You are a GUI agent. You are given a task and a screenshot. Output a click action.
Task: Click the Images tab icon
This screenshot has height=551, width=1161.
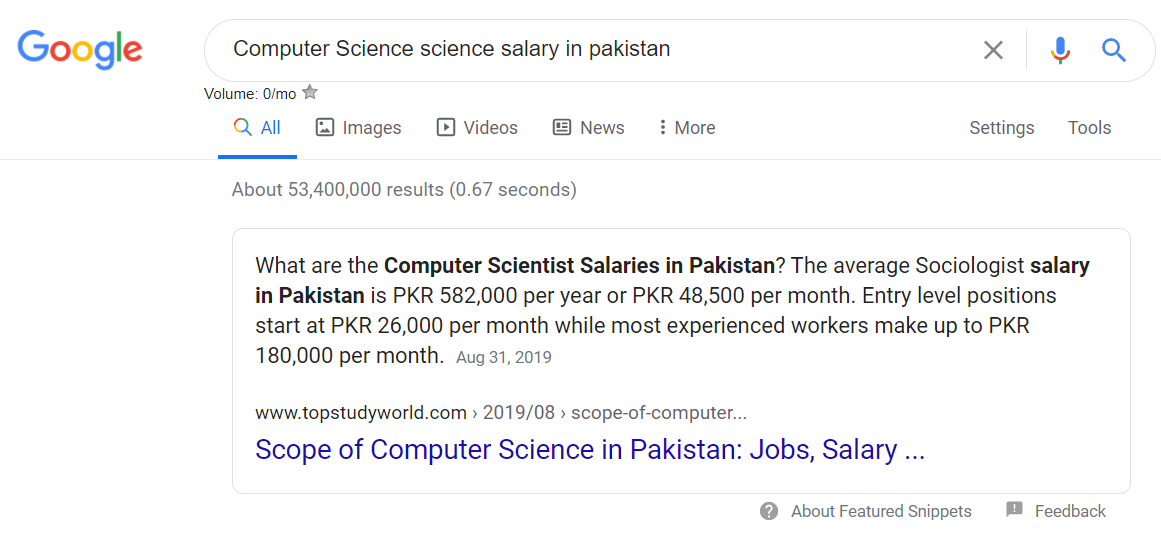pyautogui.click(x=324, y=127)
